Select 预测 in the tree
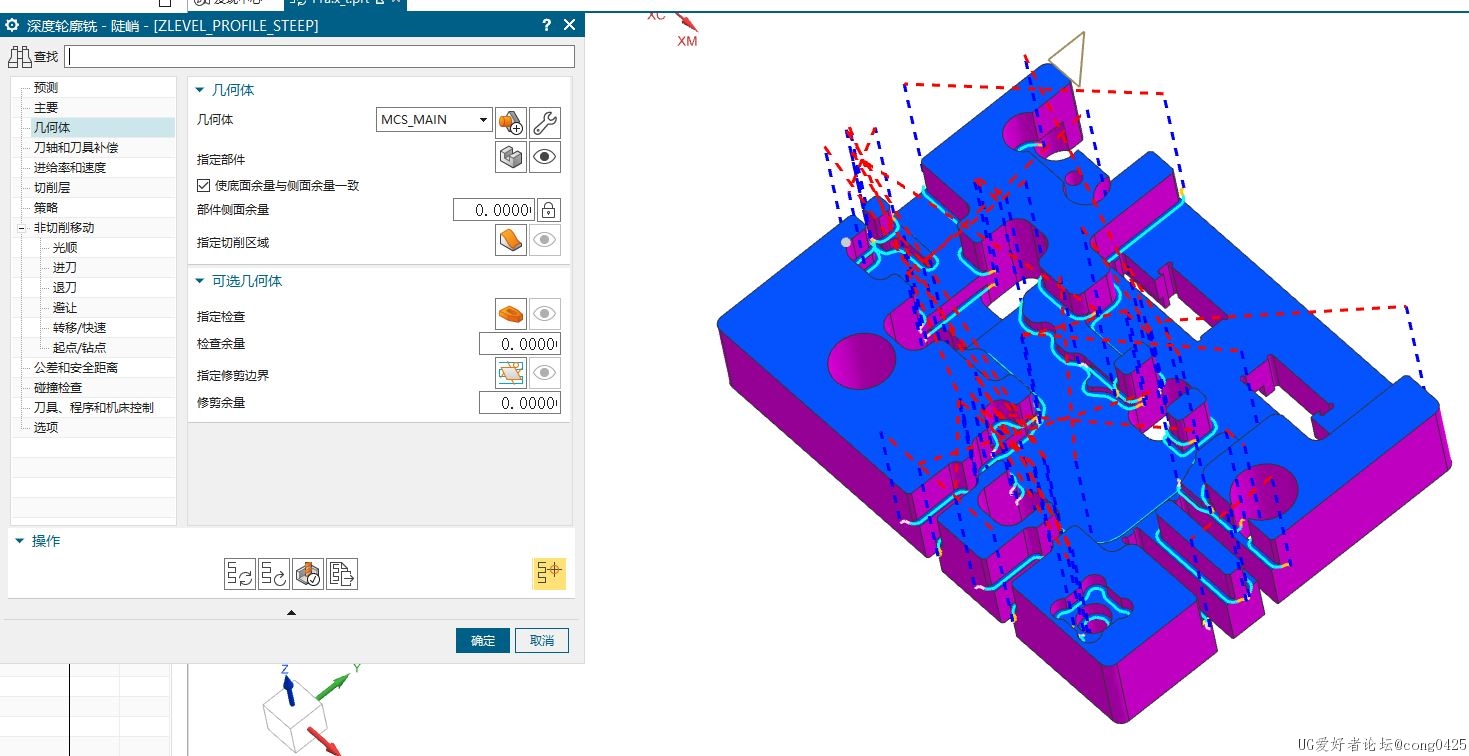This screenshot has height=756, width=1469. point(46,88)
